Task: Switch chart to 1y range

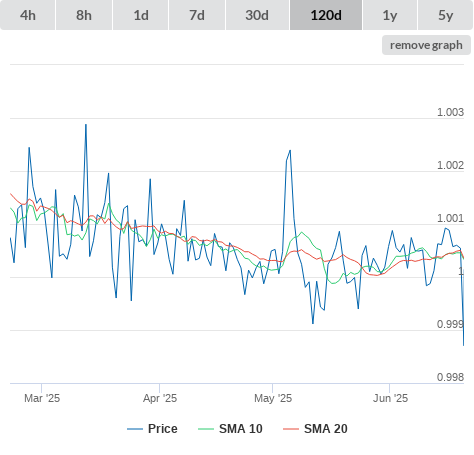Action: pyautogui.click(x=390, y=15)
